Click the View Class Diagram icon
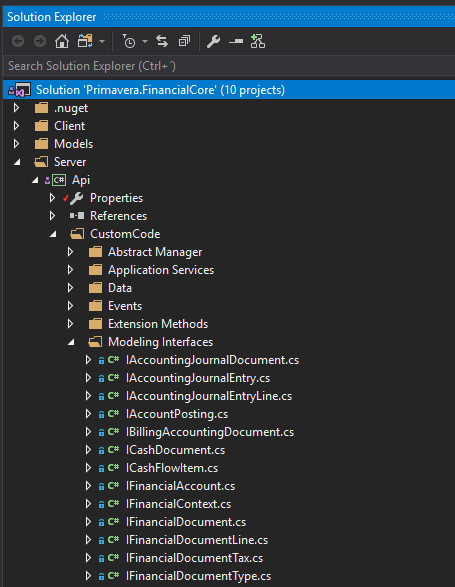 (x=258, y=41)
